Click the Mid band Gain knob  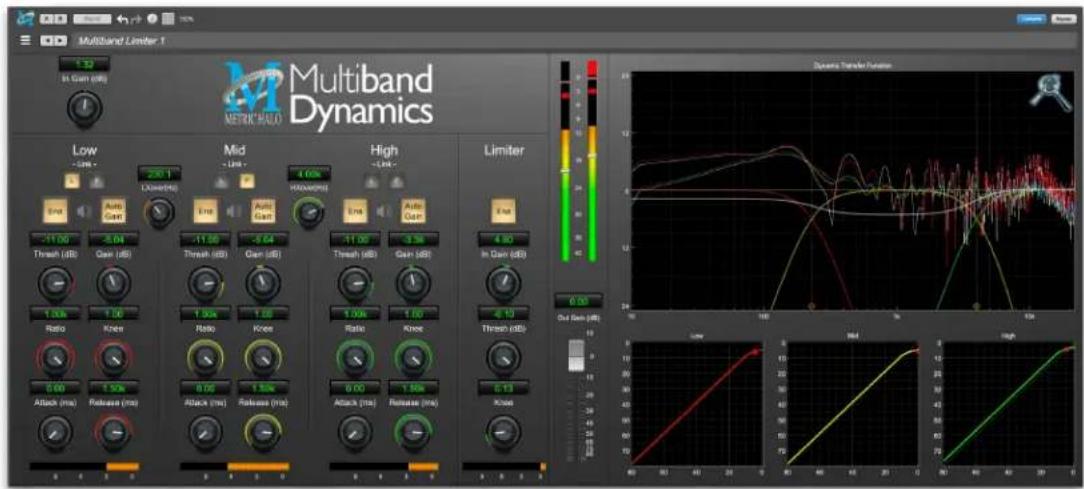(263, 283)
